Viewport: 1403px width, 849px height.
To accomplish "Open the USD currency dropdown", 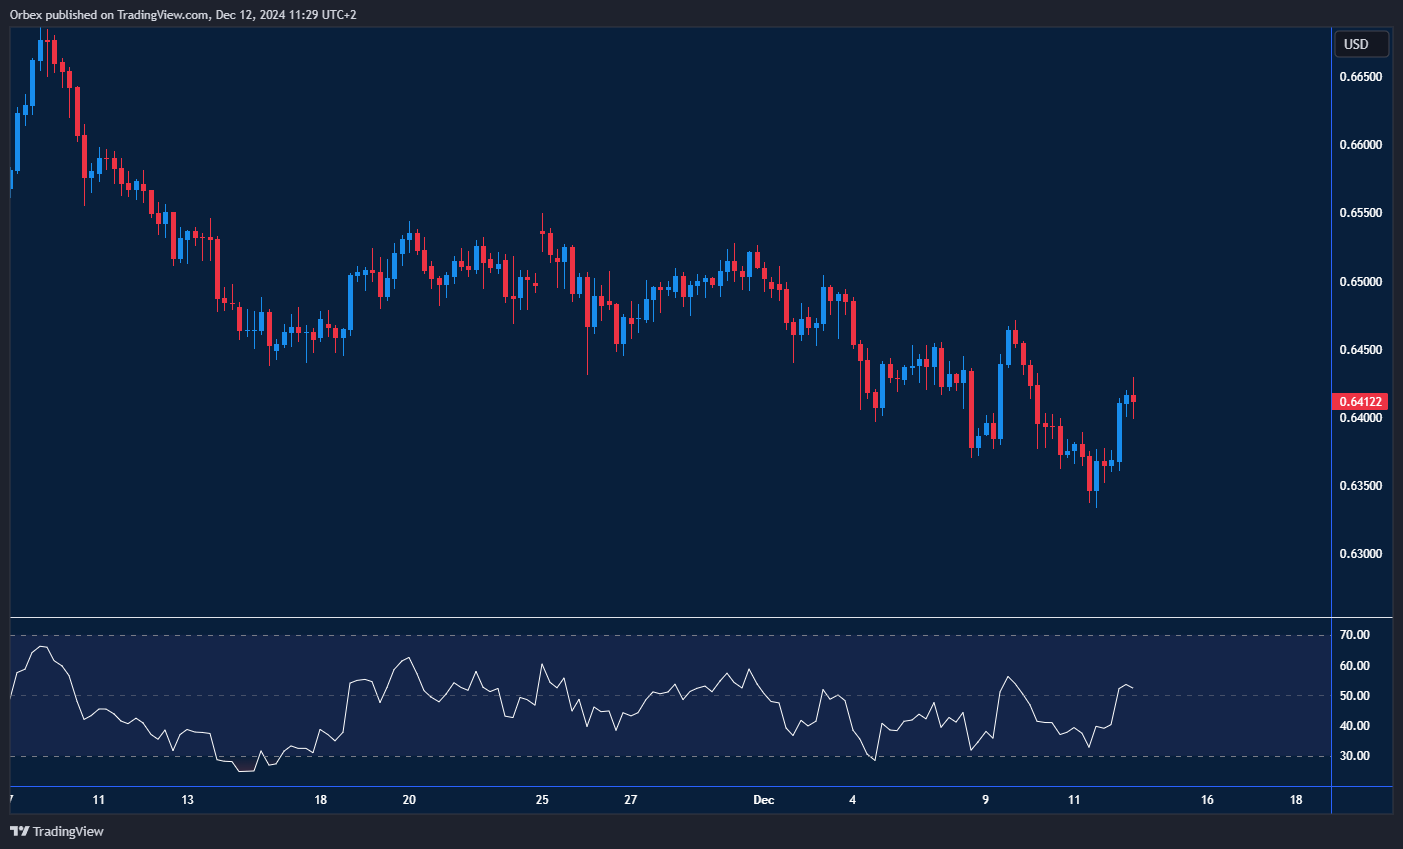I will (x=1361, y=44).
